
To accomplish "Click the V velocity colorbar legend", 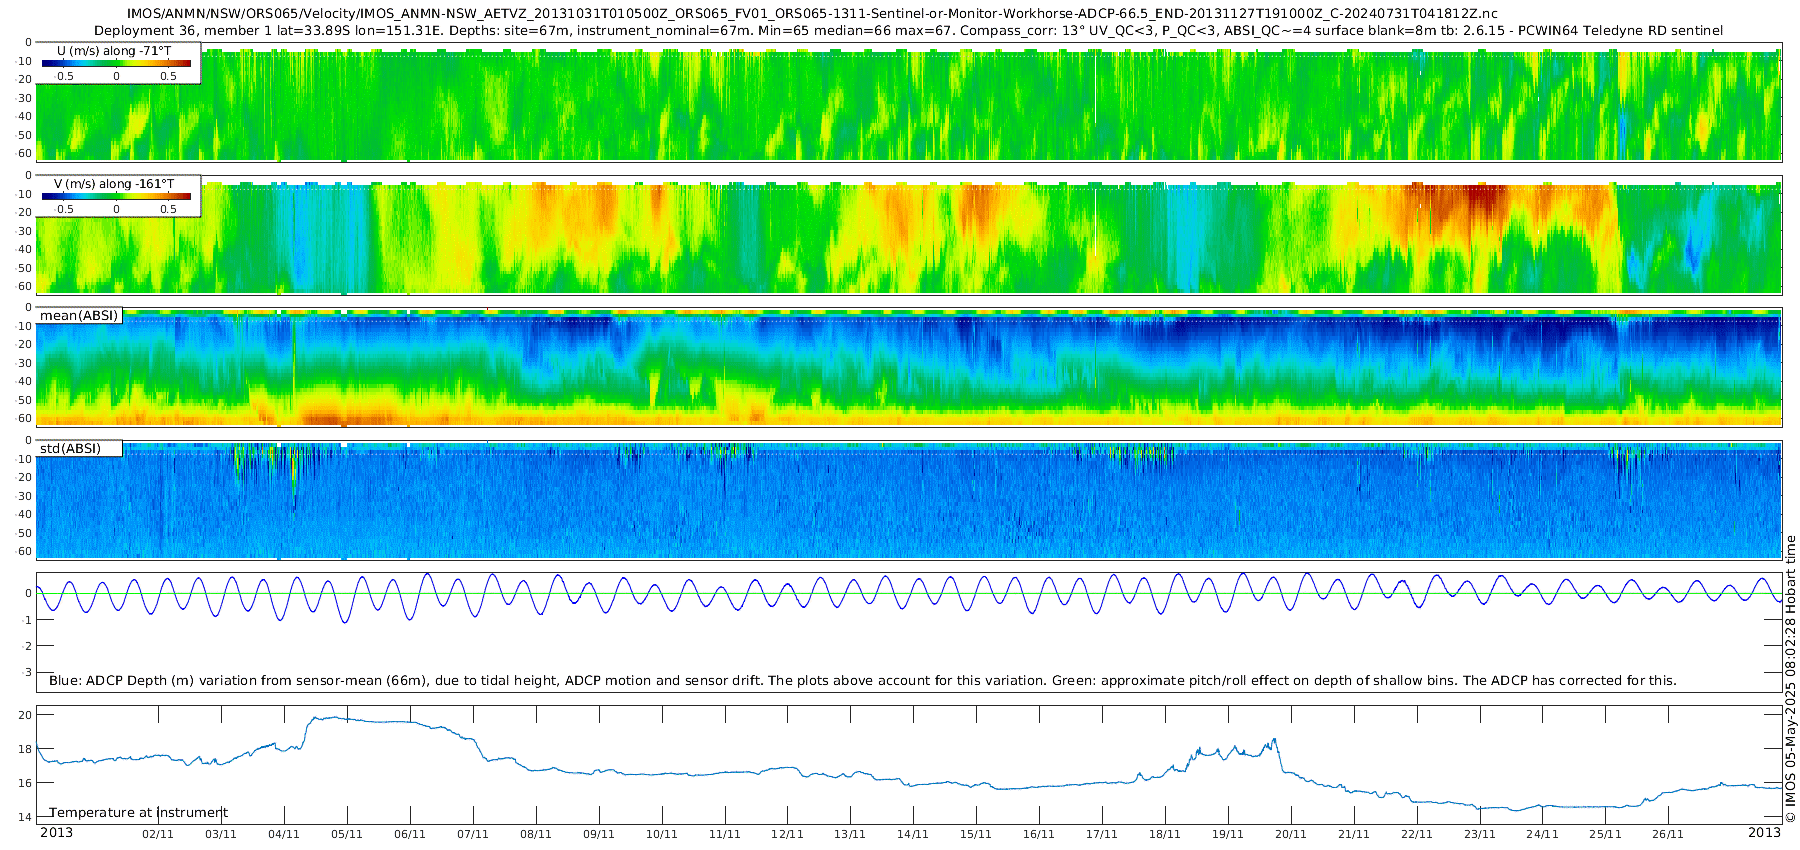I will (x=119, y=196).
